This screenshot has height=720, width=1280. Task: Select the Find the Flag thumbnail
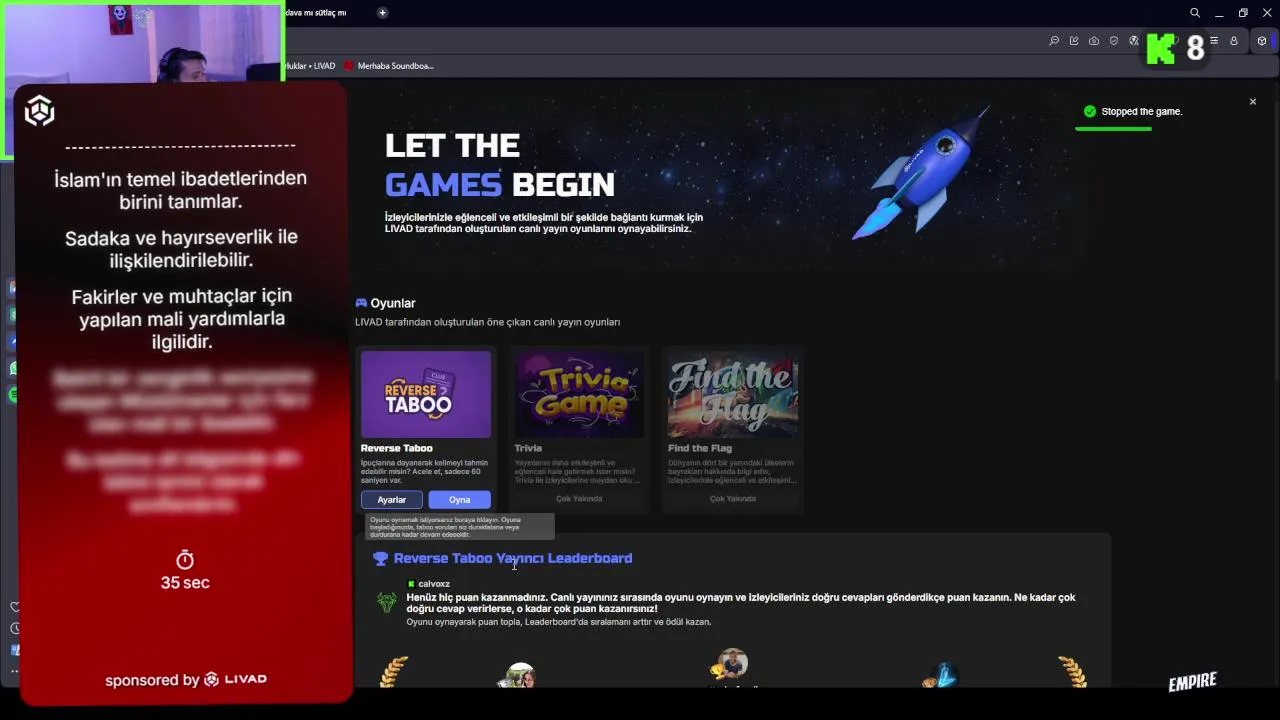point(733,394)
